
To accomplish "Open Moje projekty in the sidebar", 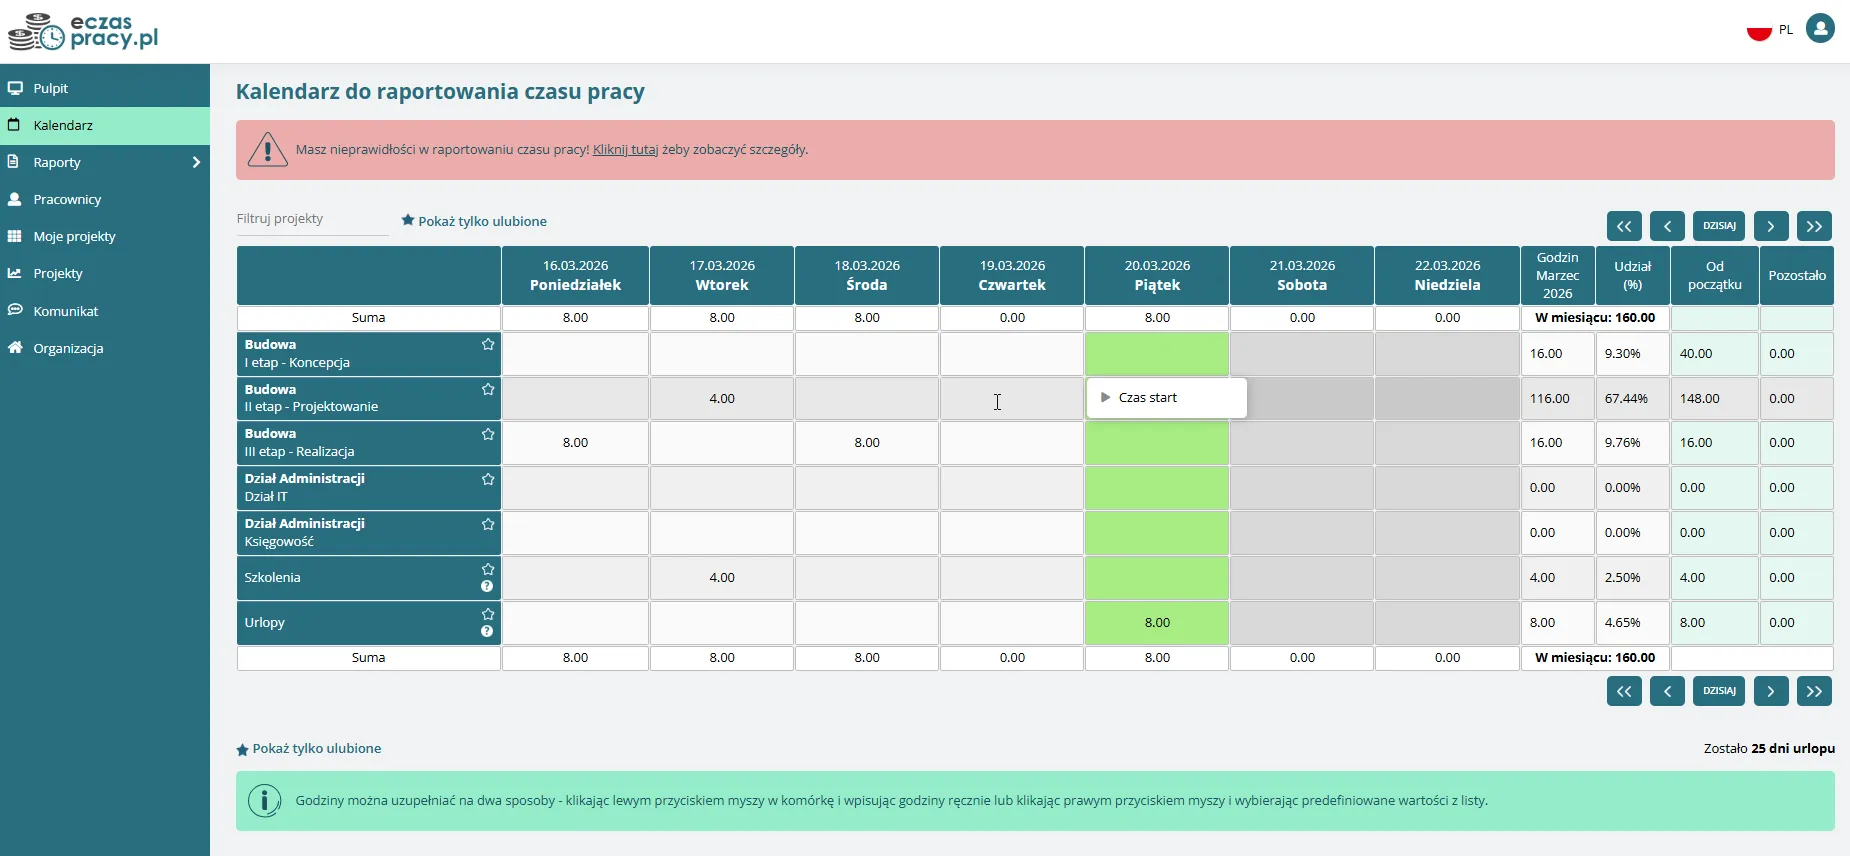I will click(x=74, y=236).
